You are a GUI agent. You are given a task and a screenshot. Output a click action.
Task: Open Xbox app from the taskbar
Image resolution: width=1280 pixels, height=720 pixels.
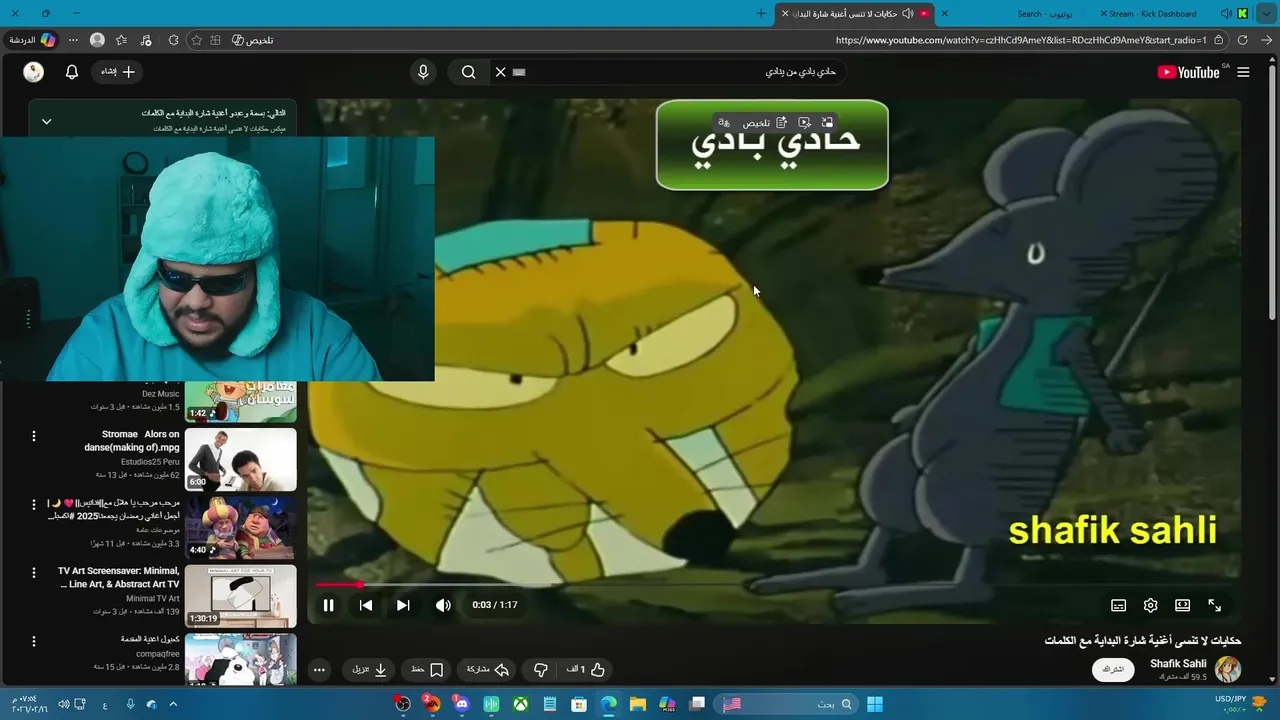pos(521,704)
